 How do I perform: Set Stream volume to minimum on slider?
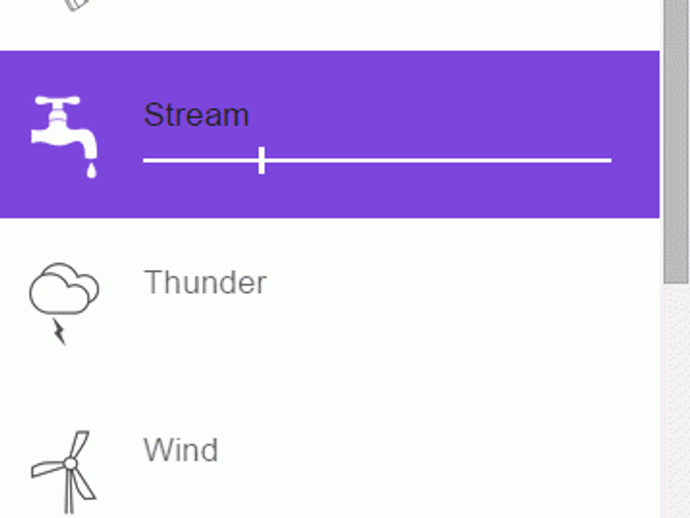click(x=145, y=160)
